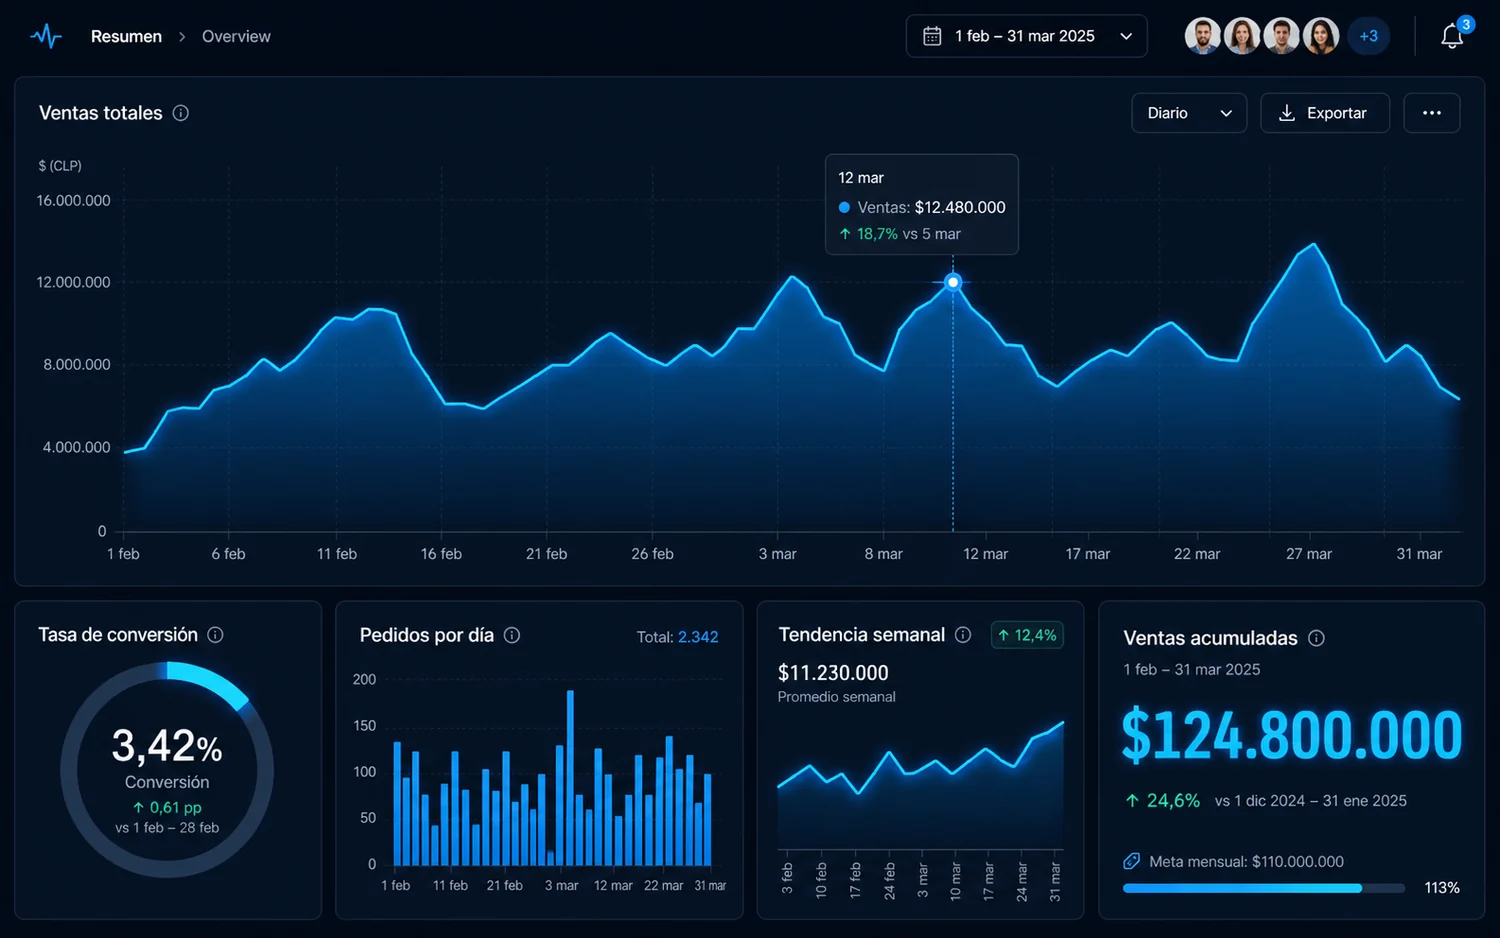The width and height of the screenshot is (1500, 938).
Task: Go to Resumen breadcrumb
Action: 126,37
